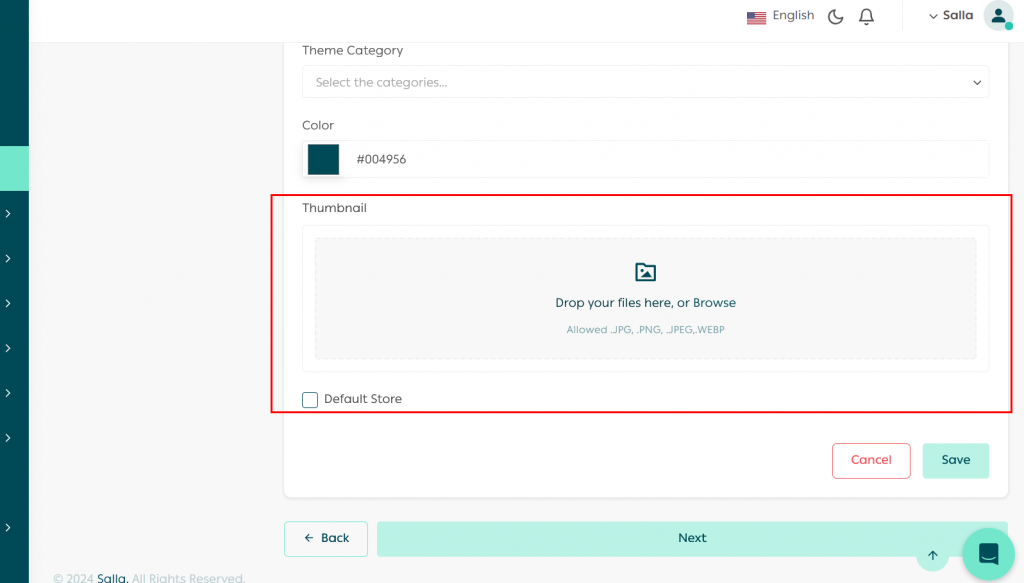The image size is (1024, 583).
Task: Enable the Default Store checkbox
Action: (x=310, y=400)
